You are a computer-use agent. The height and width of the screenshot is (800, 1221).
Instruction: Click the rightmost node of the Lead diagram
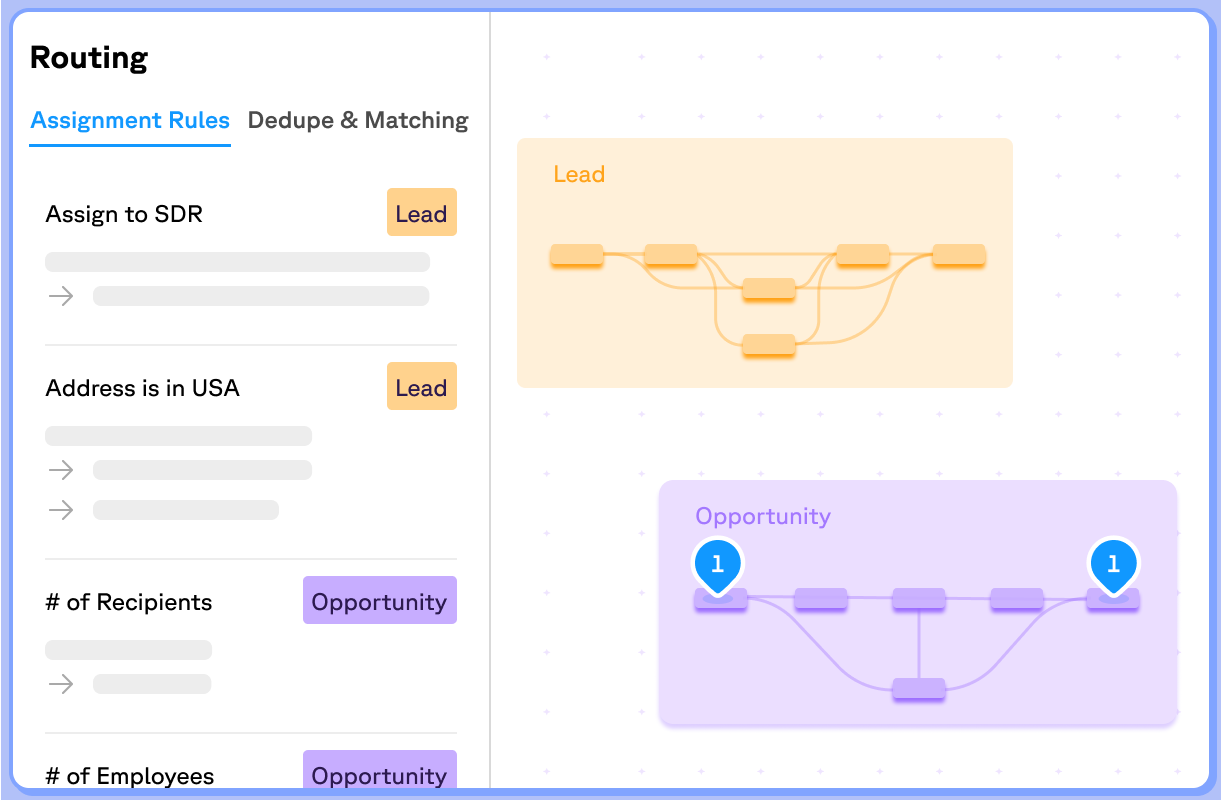coord(958,255)
